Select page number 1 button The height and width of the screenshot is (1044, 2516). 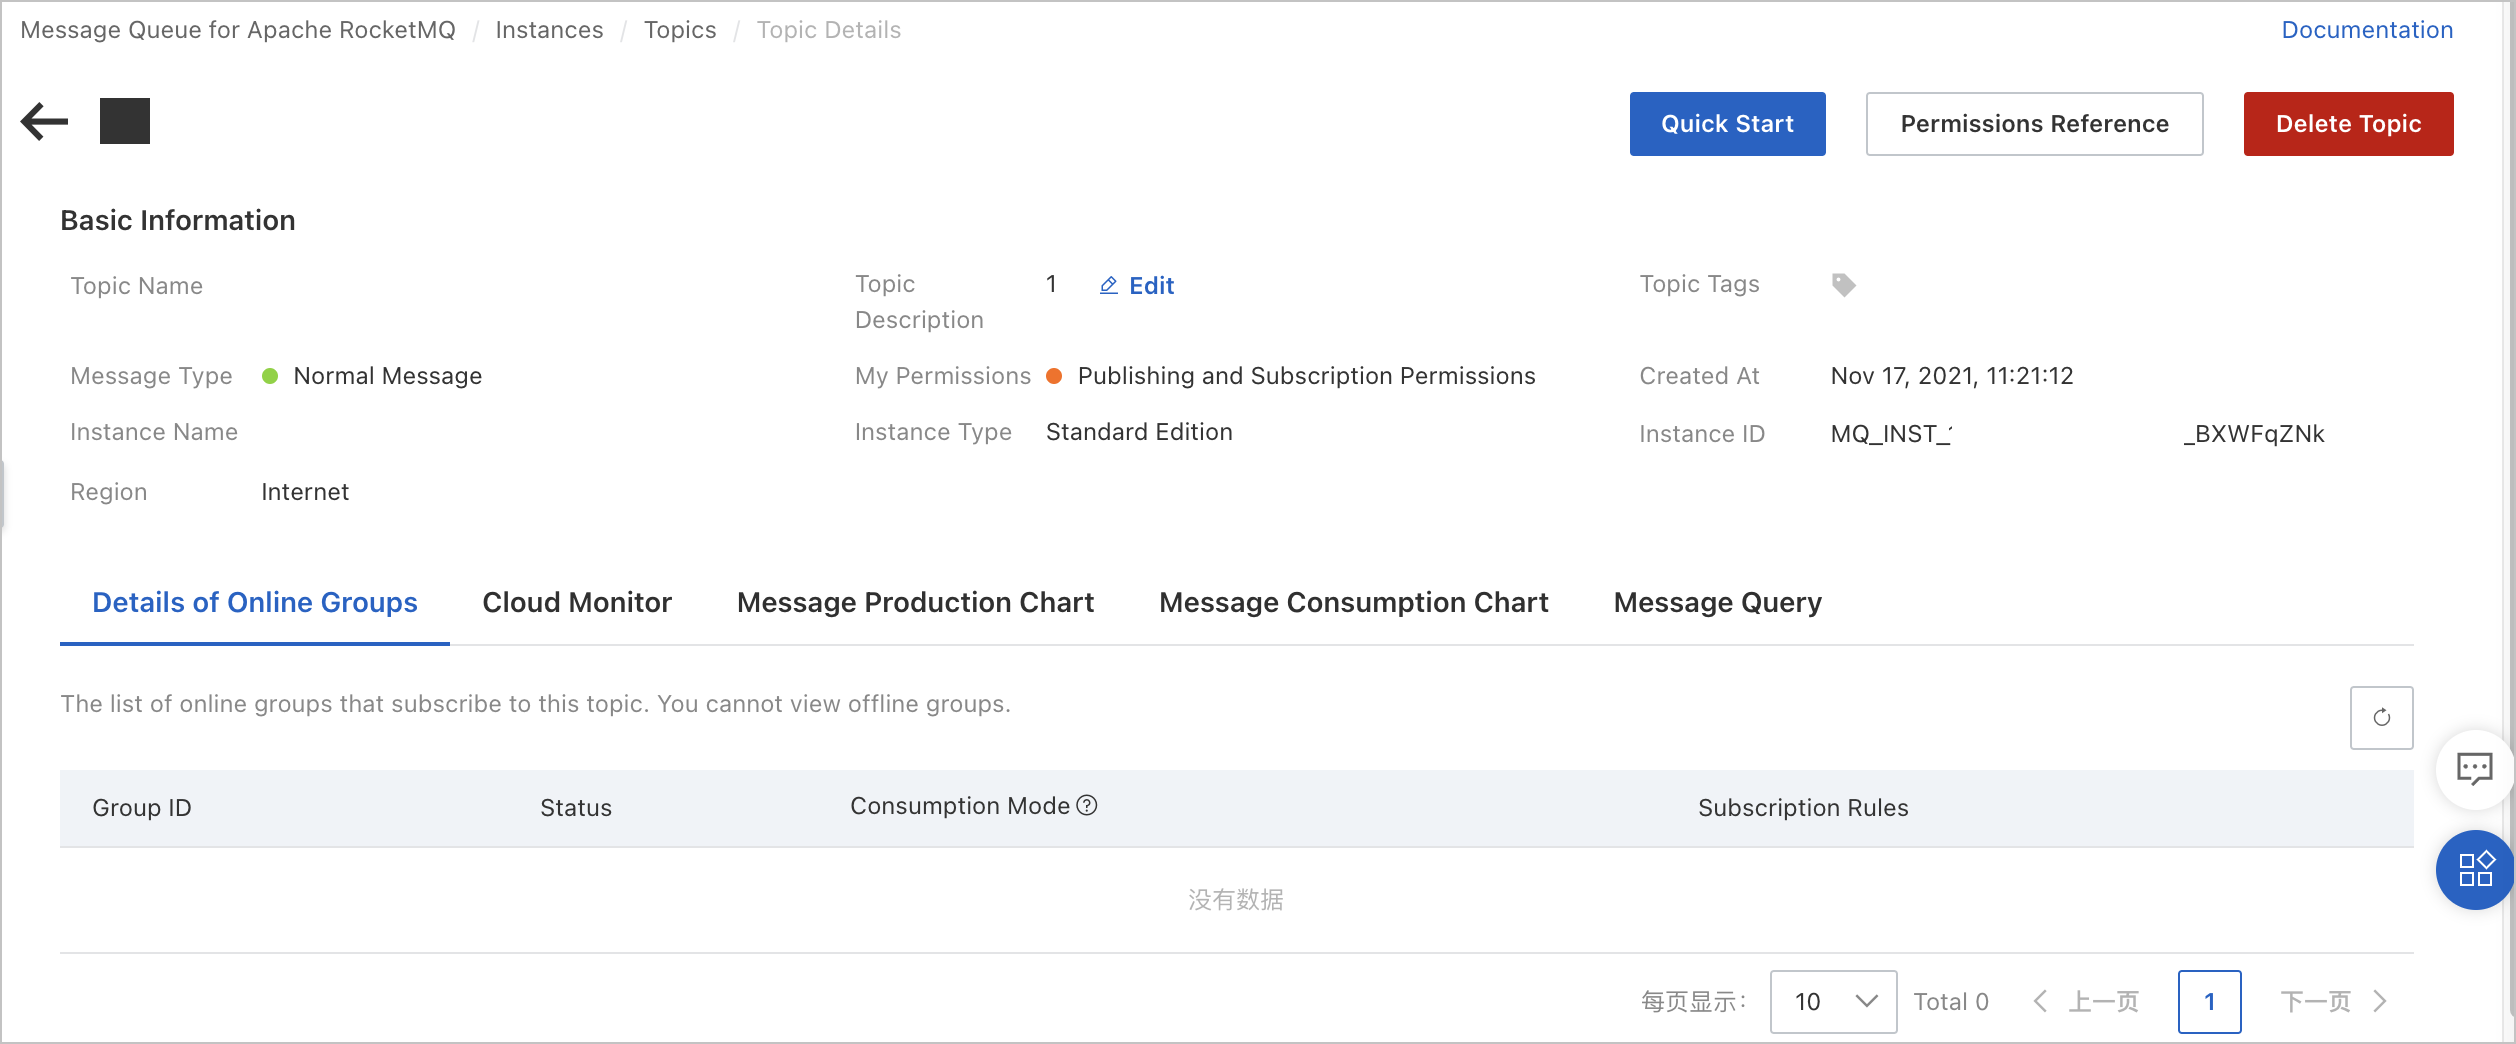click(2209, 1001)
